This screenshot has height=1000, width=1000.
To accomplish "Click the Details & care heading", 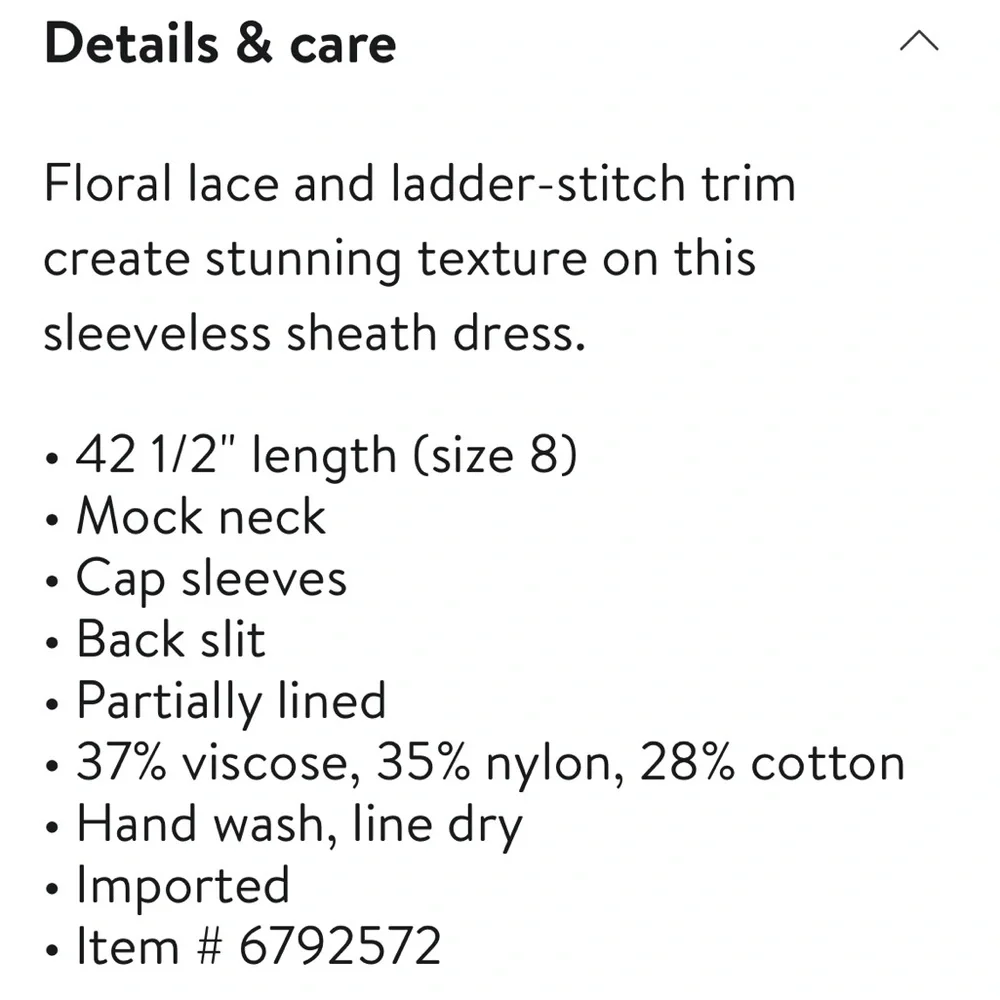I will tap(220, 45).
